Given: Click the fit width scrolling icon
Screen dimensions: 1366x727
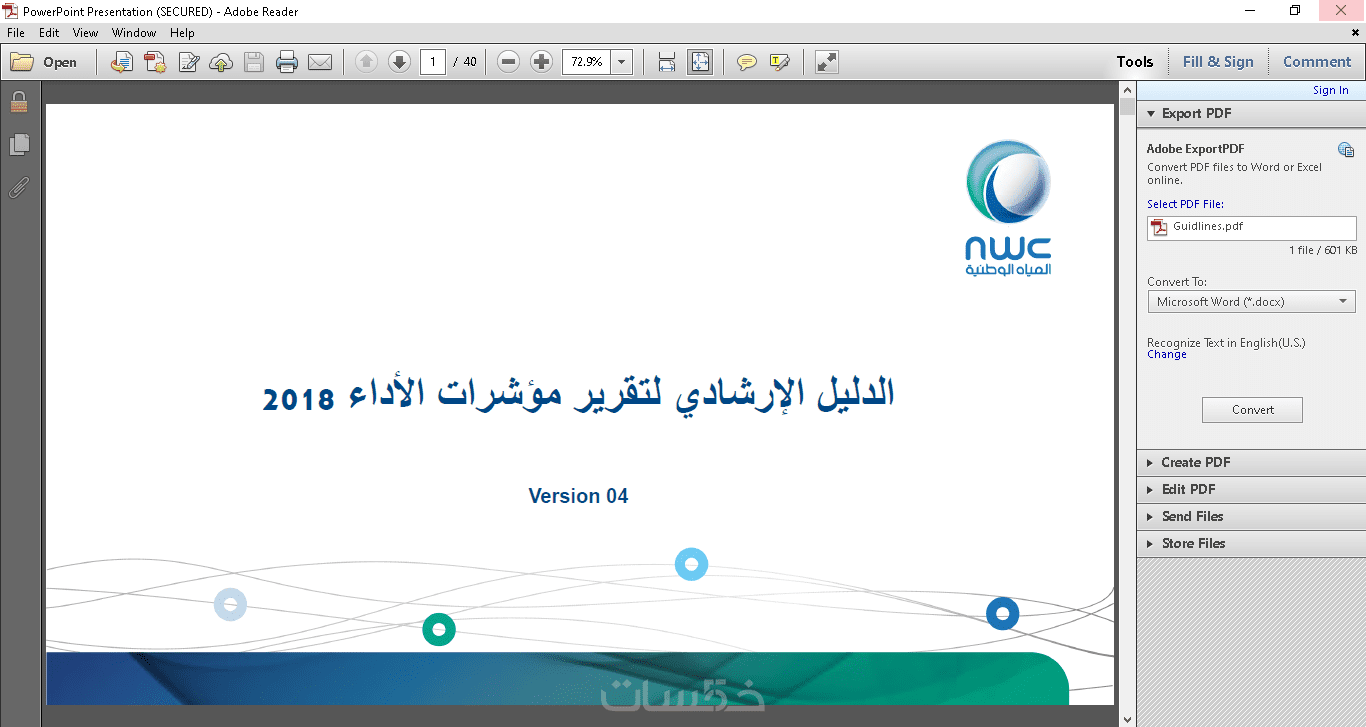Looking at the screenshot, I should coord(667,62).
